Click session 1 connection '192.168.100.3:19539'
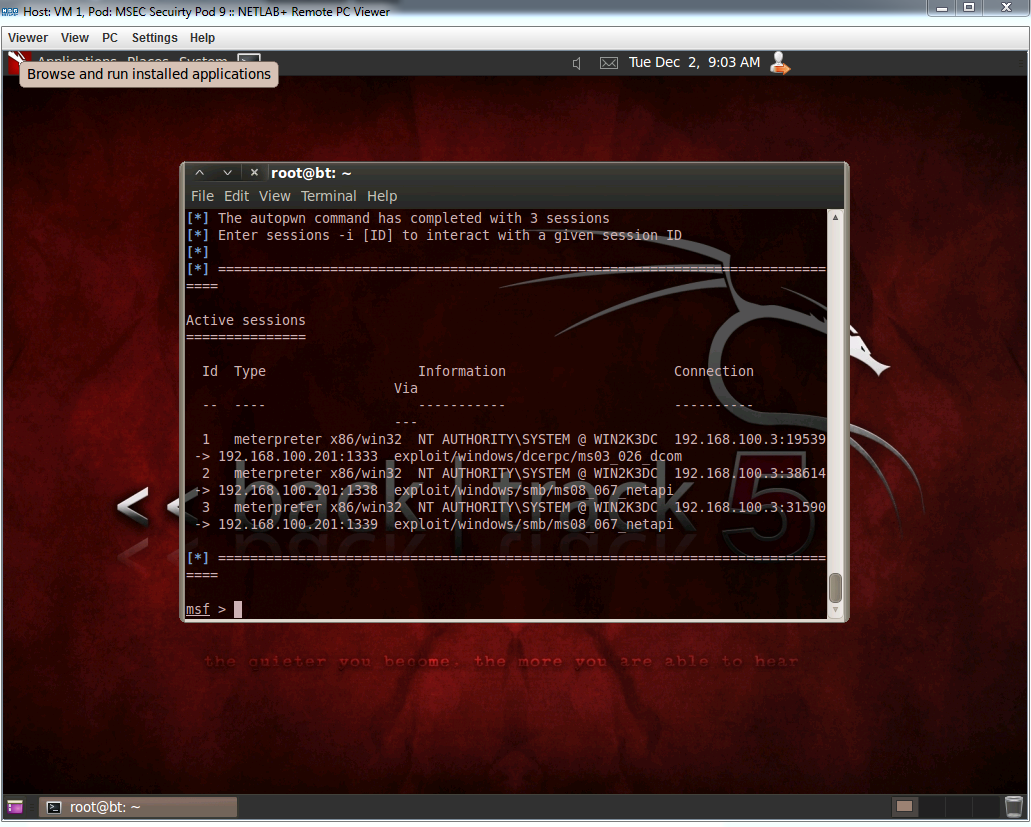This screenshot has height=827, width=1031. tap(750, 439)
